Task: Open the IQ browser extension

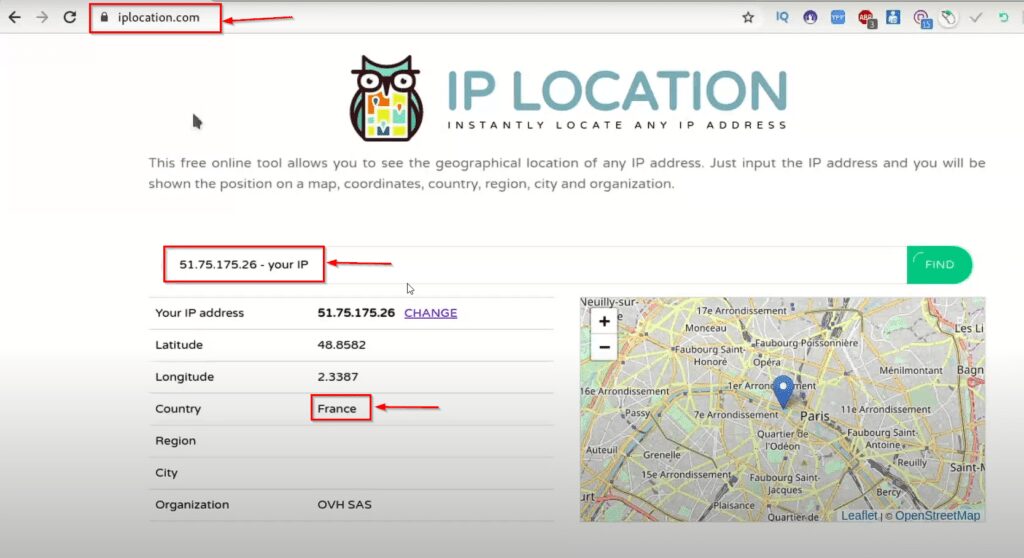Action: 782,18
